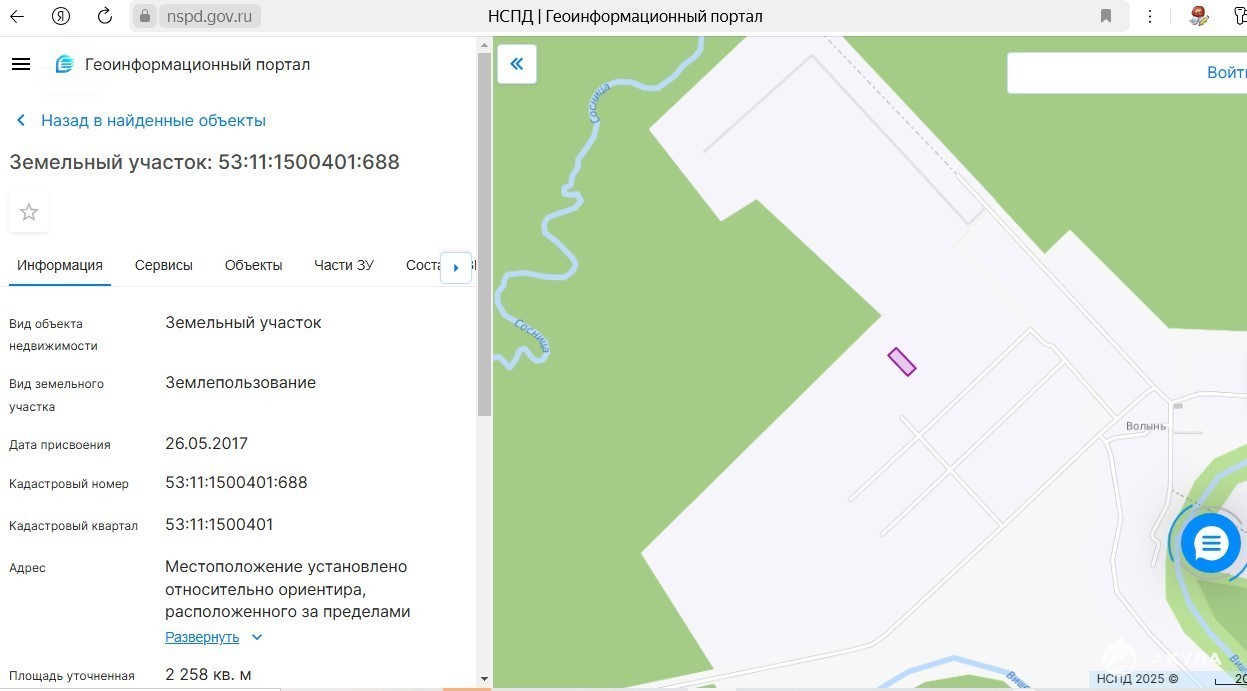
Task: Open the Части ЗУ tab
Action: pyautogui.click(x=344, y=265)
